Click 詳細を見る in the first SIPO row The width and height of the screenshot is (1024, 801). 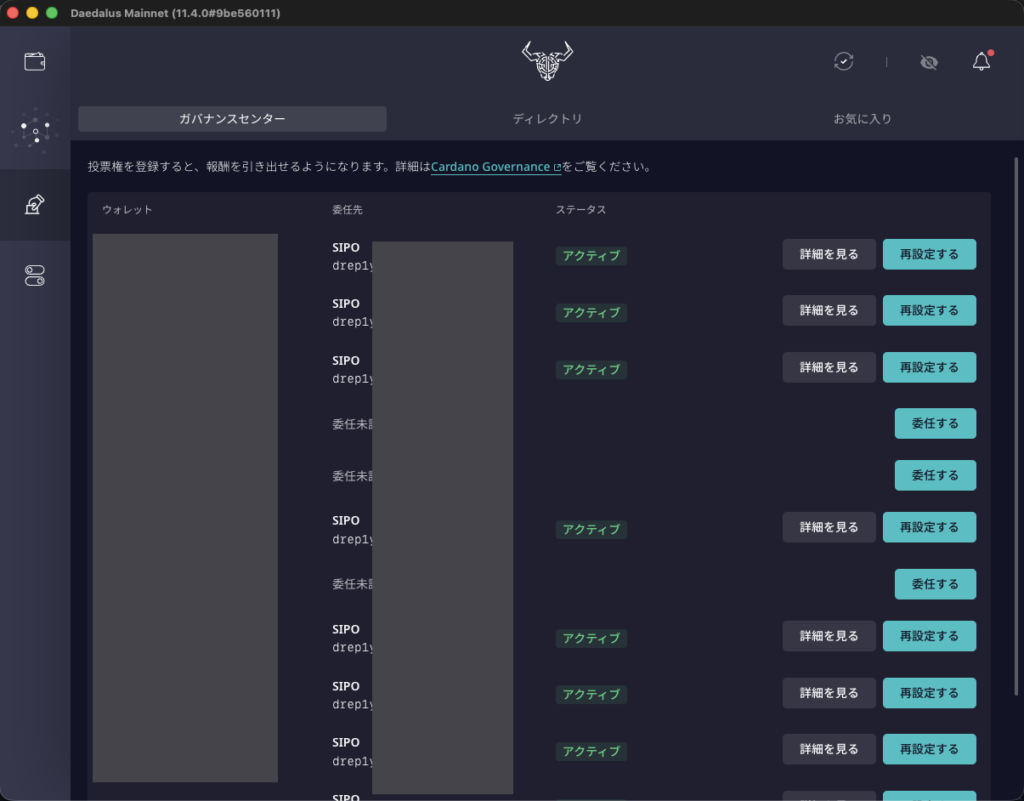829,254
